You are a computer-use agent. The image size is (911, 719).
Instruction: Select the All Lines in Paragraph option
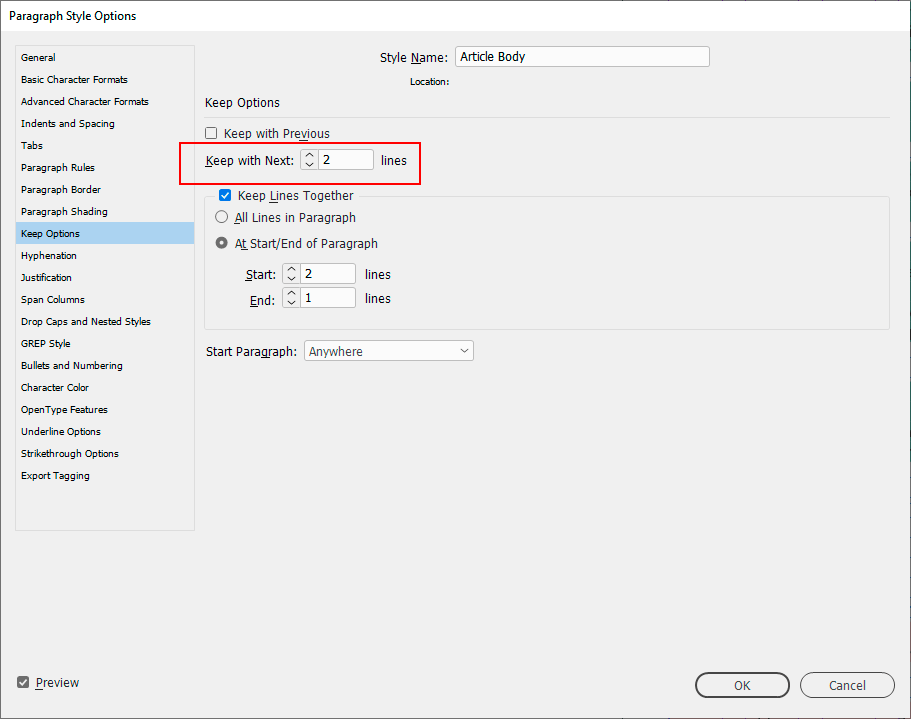[x=221, y=216]
